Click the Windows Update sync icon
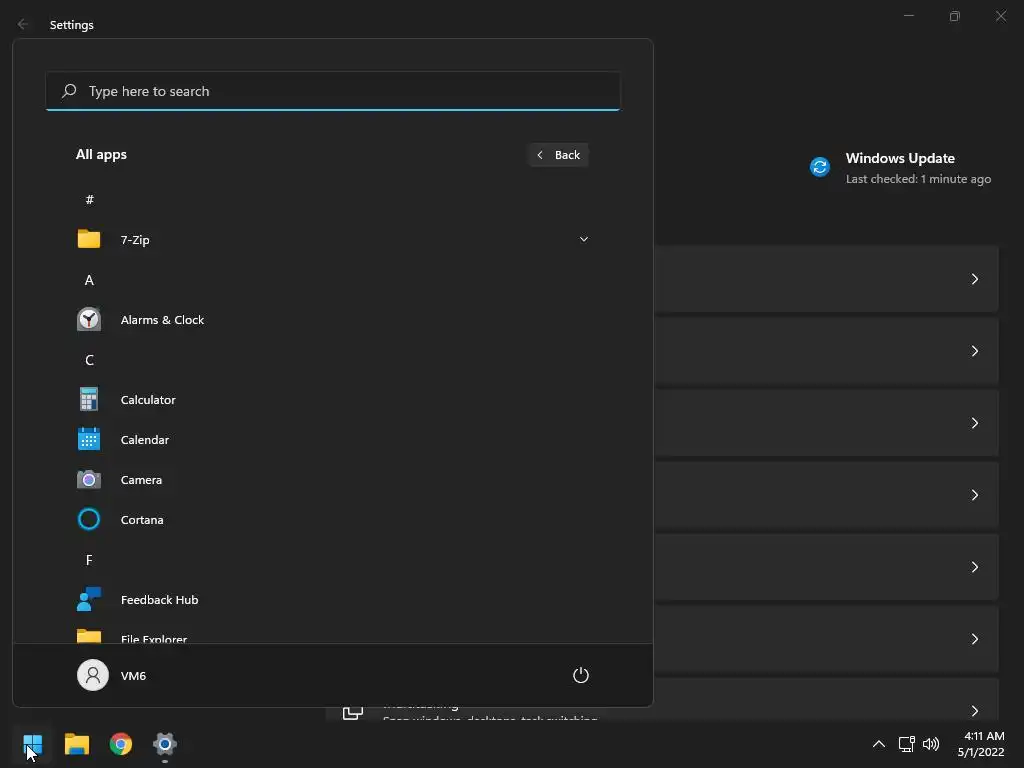This screenshot has height=768, width=1024. point(820,167)
